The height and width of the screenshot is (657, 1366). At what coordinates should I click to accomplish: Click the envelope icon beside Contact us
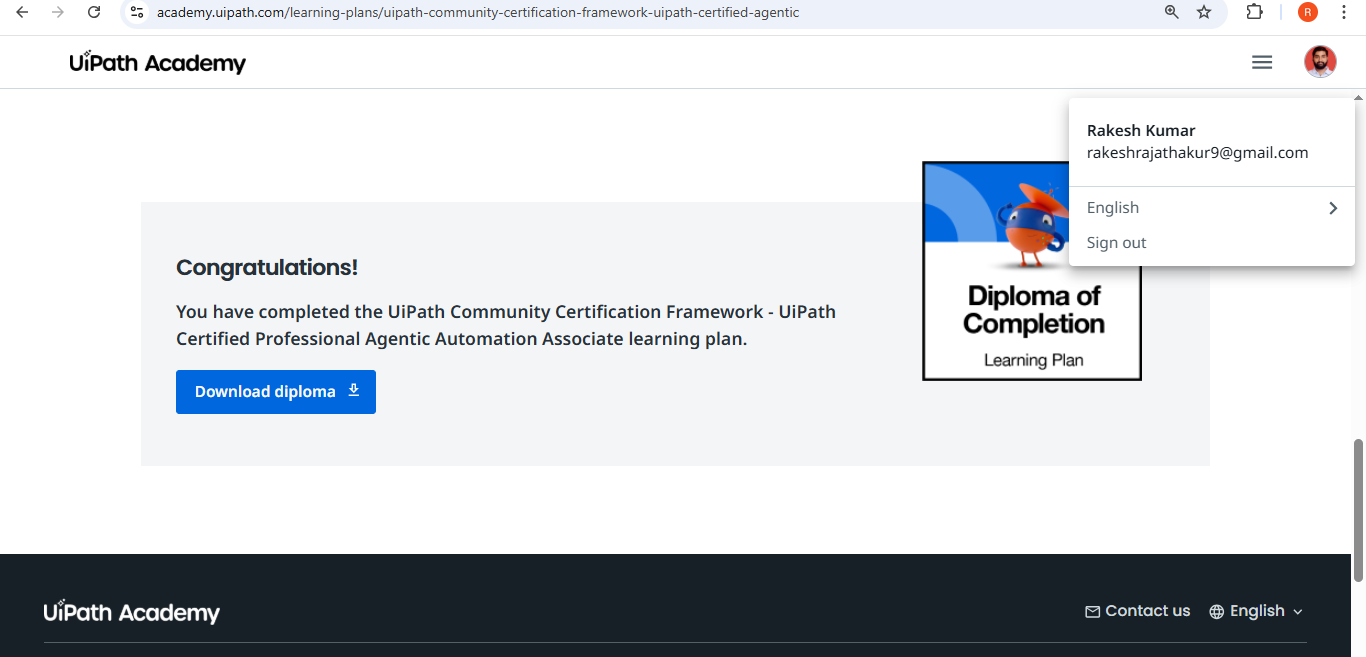[x=1093, y=612]
